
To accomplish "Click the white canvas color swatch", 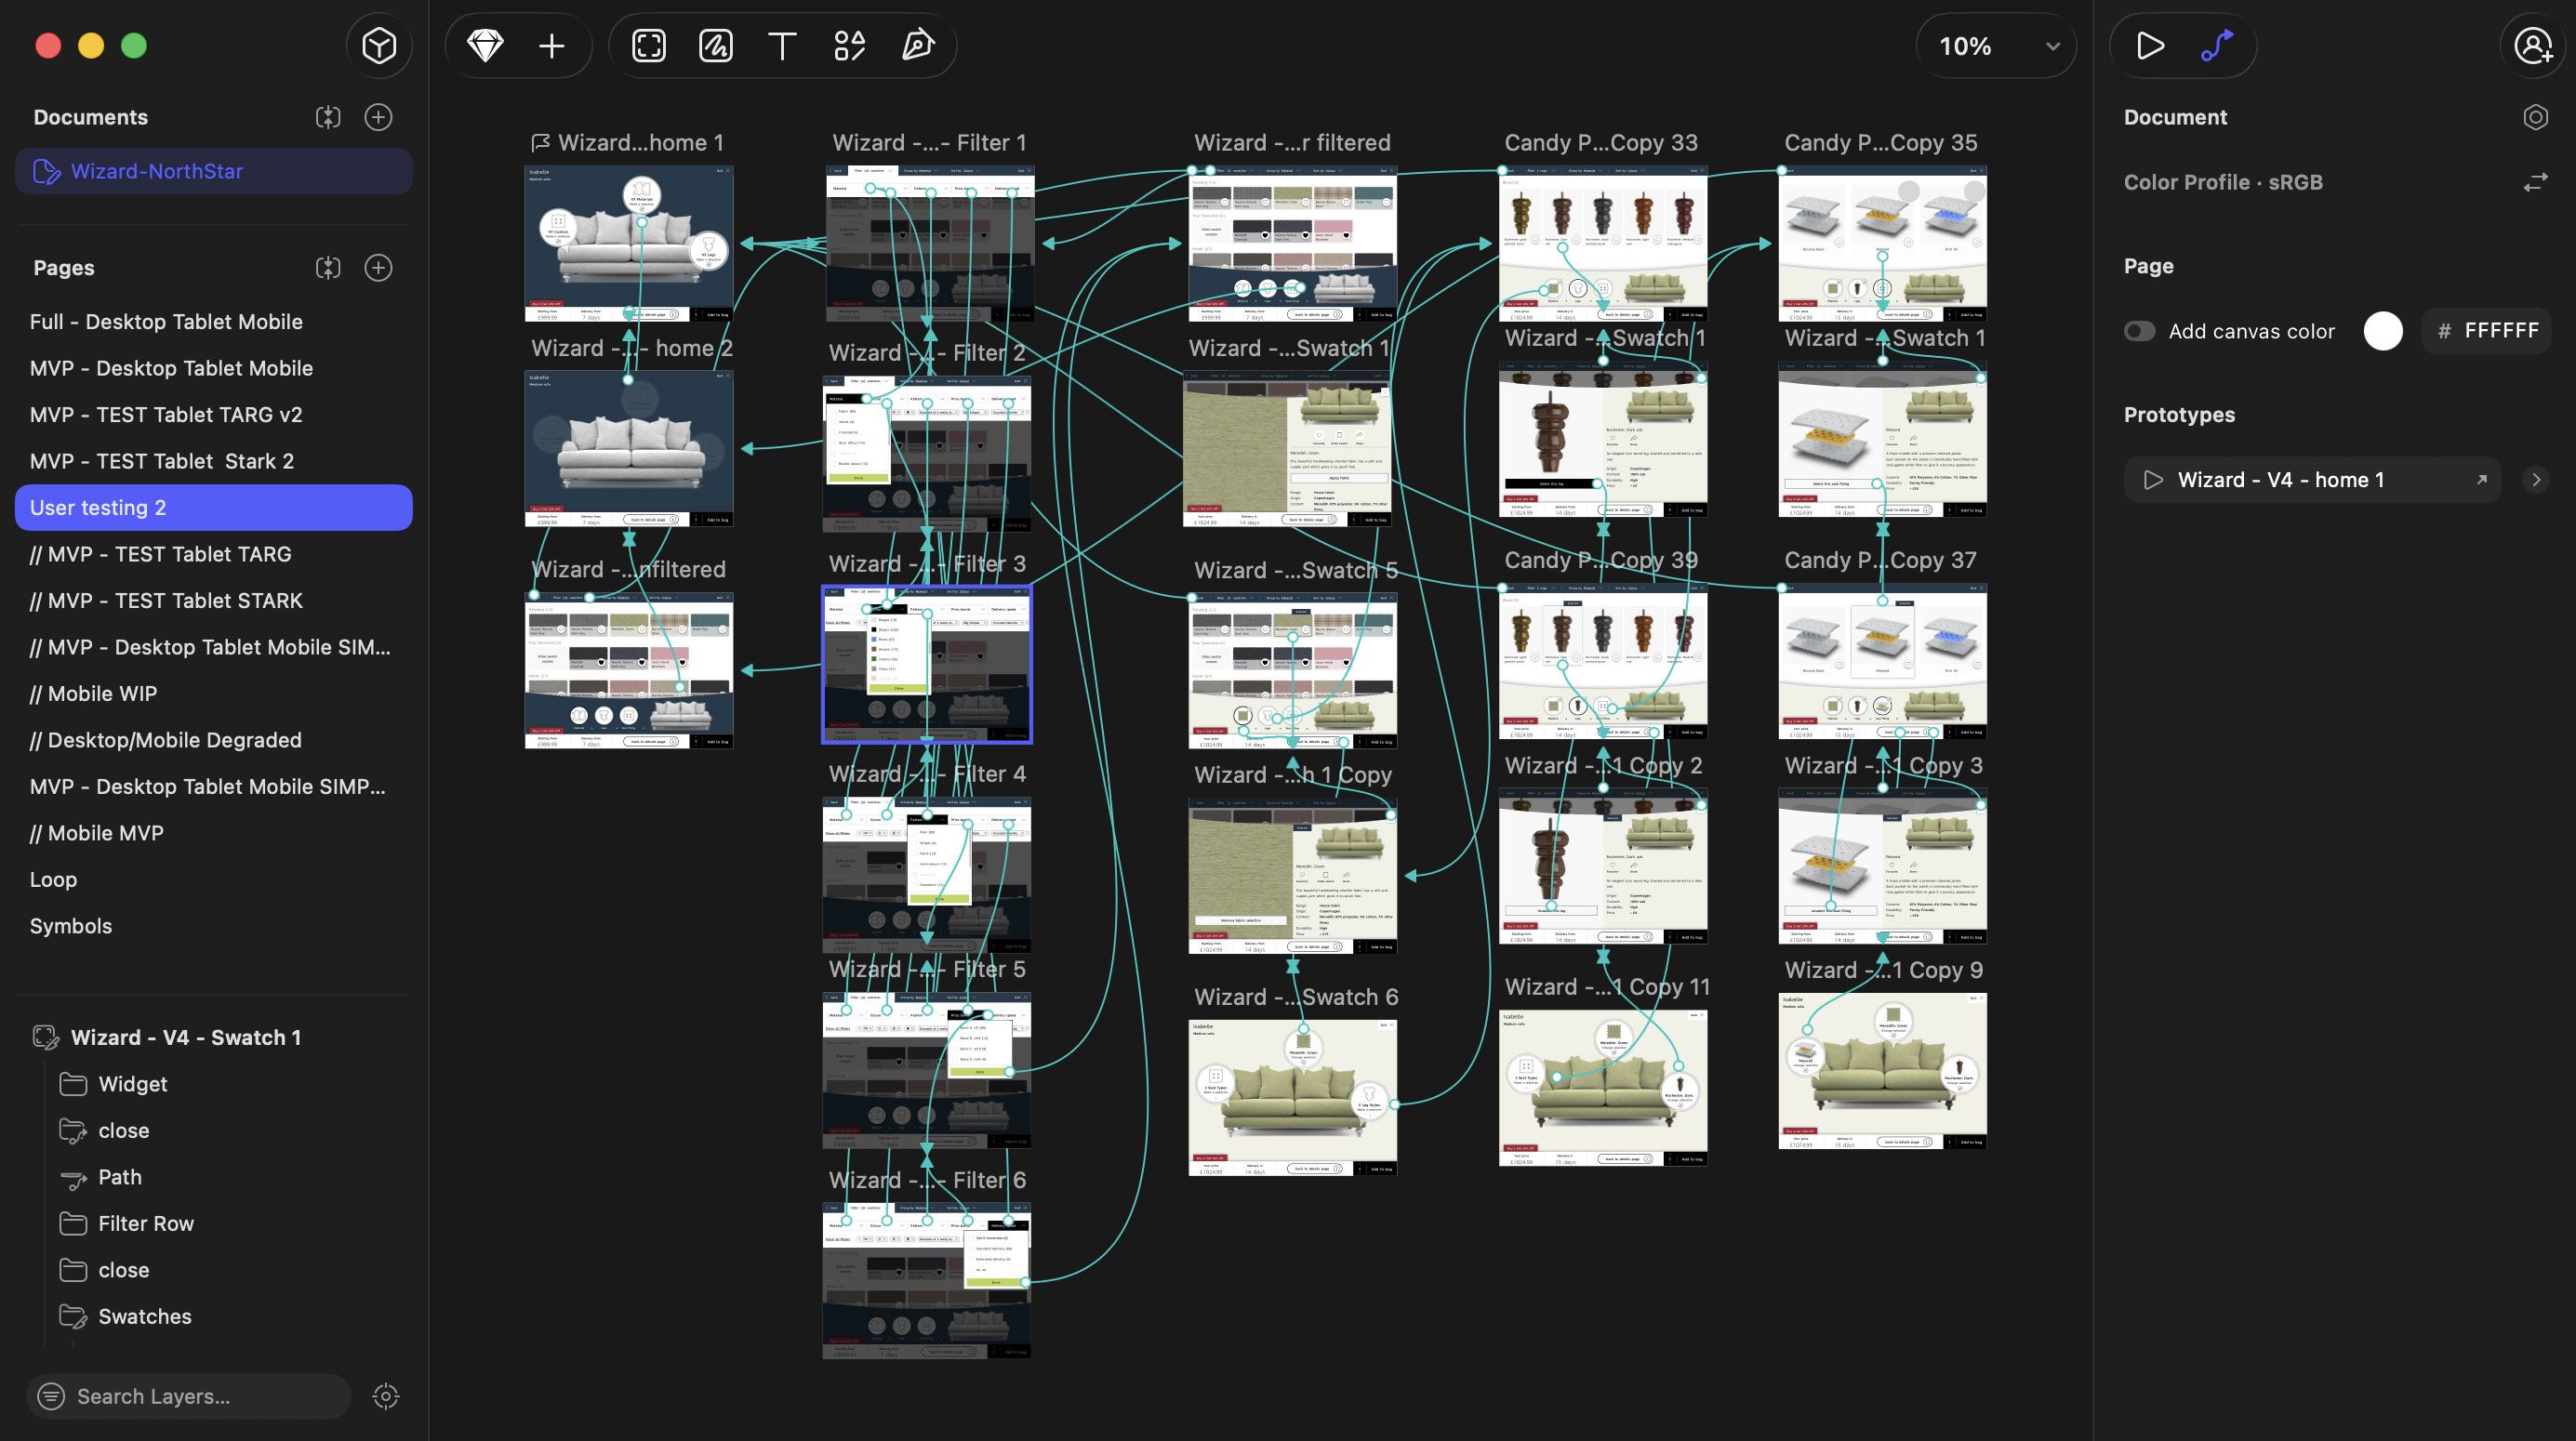I will point(2383,331).
